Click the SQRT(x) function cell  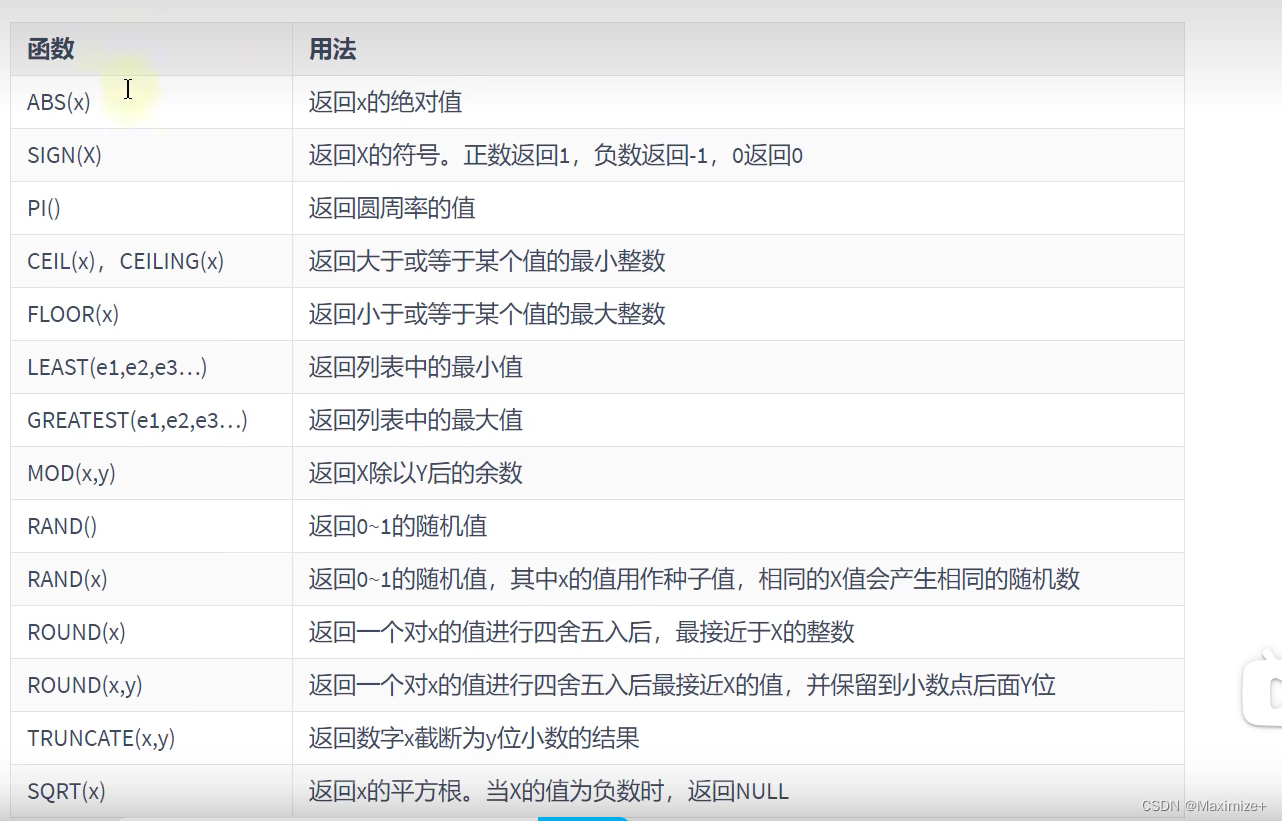(151, 791)
